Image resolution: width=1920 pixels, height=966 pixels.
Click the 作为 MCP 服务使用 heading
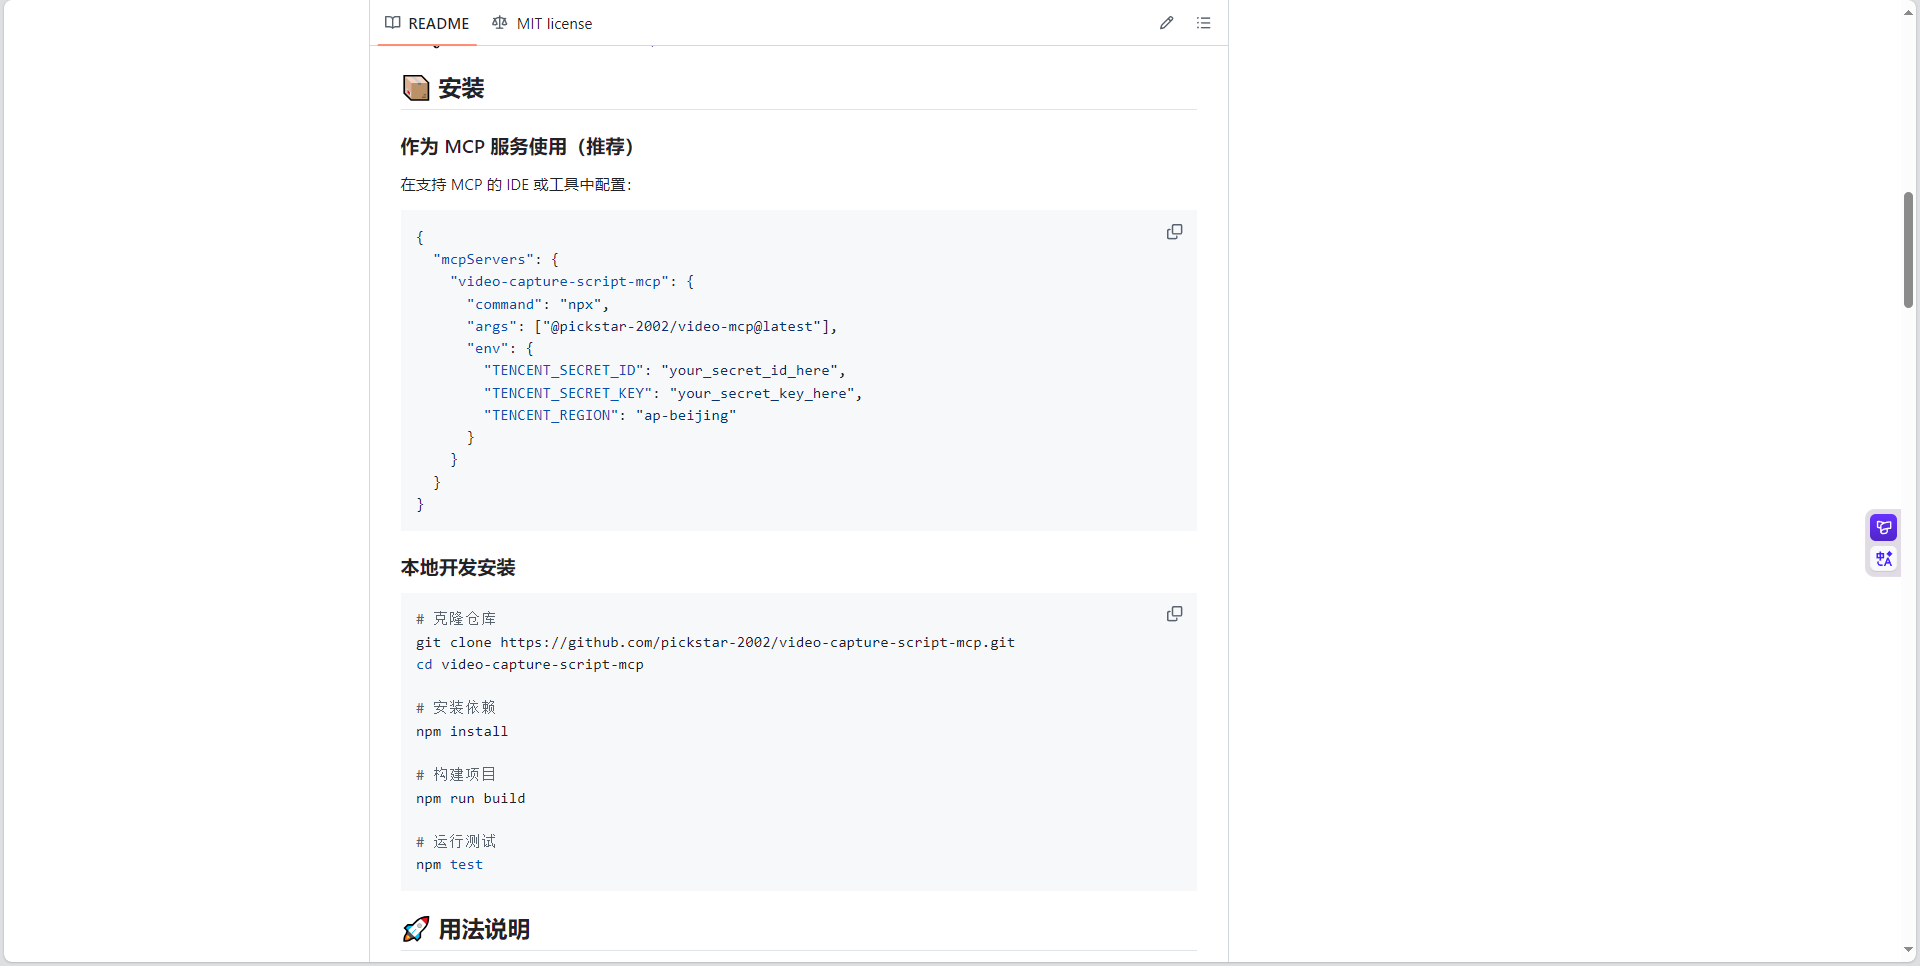tap(517, 147)
